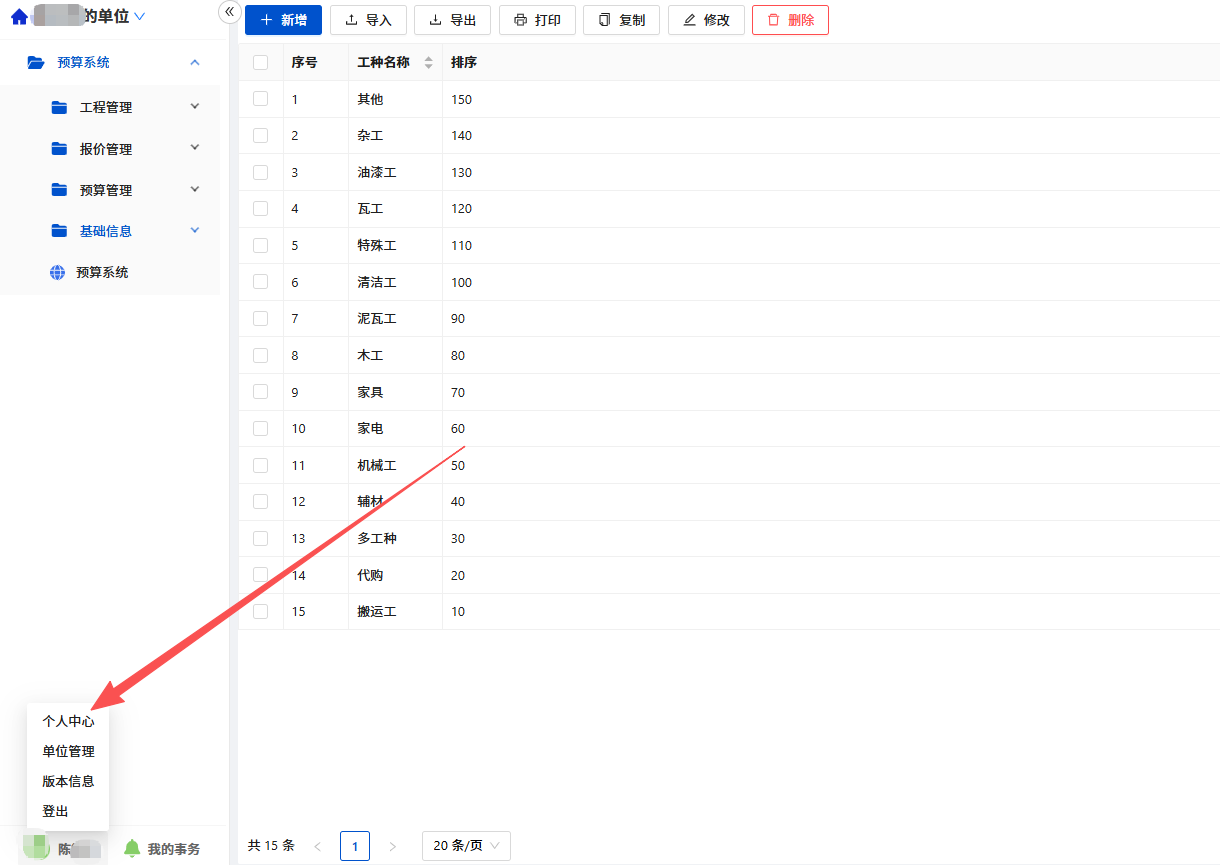
Task: Select the checkbox for row 杂工
Action: [261, 135]
